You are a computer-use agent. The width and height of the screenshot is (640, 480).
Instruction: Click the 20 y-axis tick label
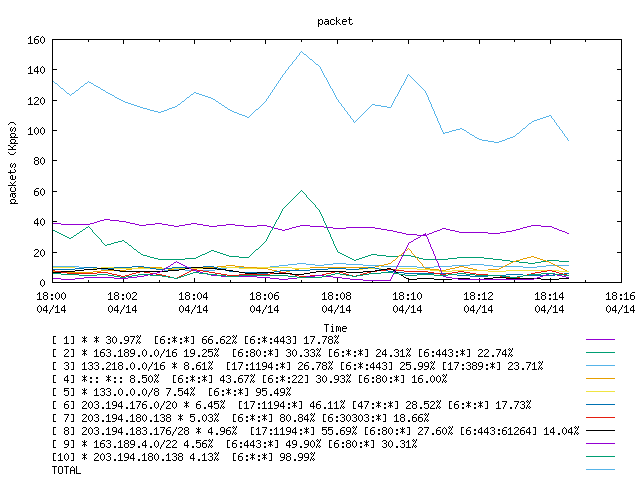[39, 253]
